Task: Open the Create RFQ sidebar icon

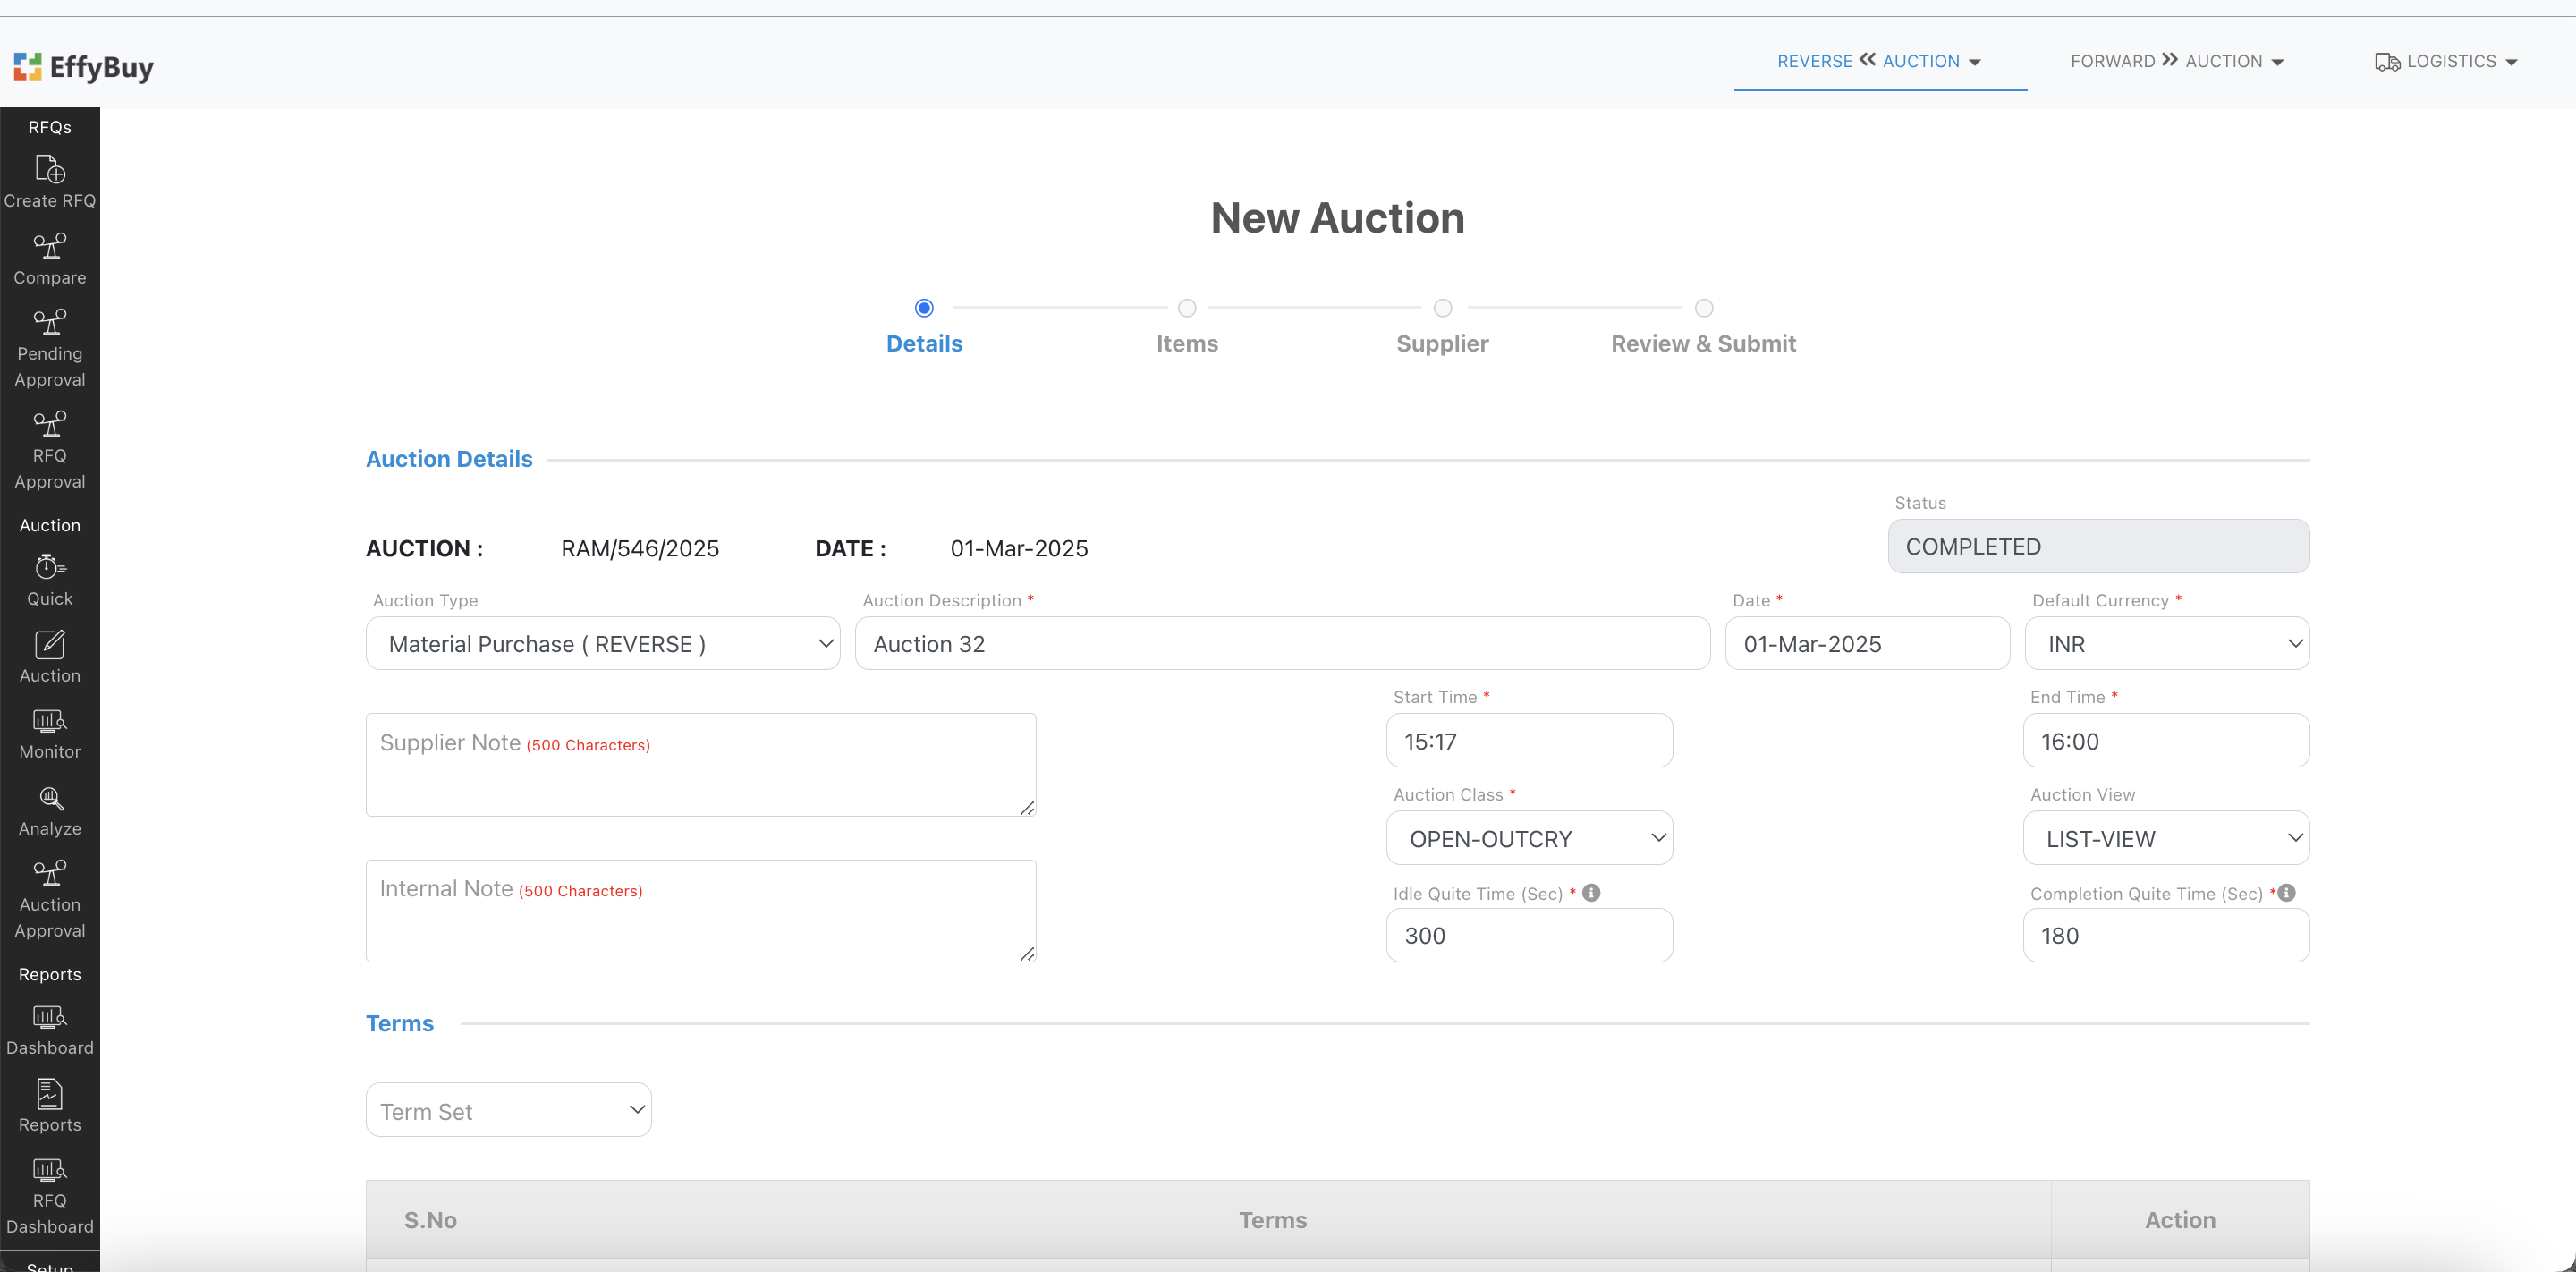Action: click(x=50, y=170)
